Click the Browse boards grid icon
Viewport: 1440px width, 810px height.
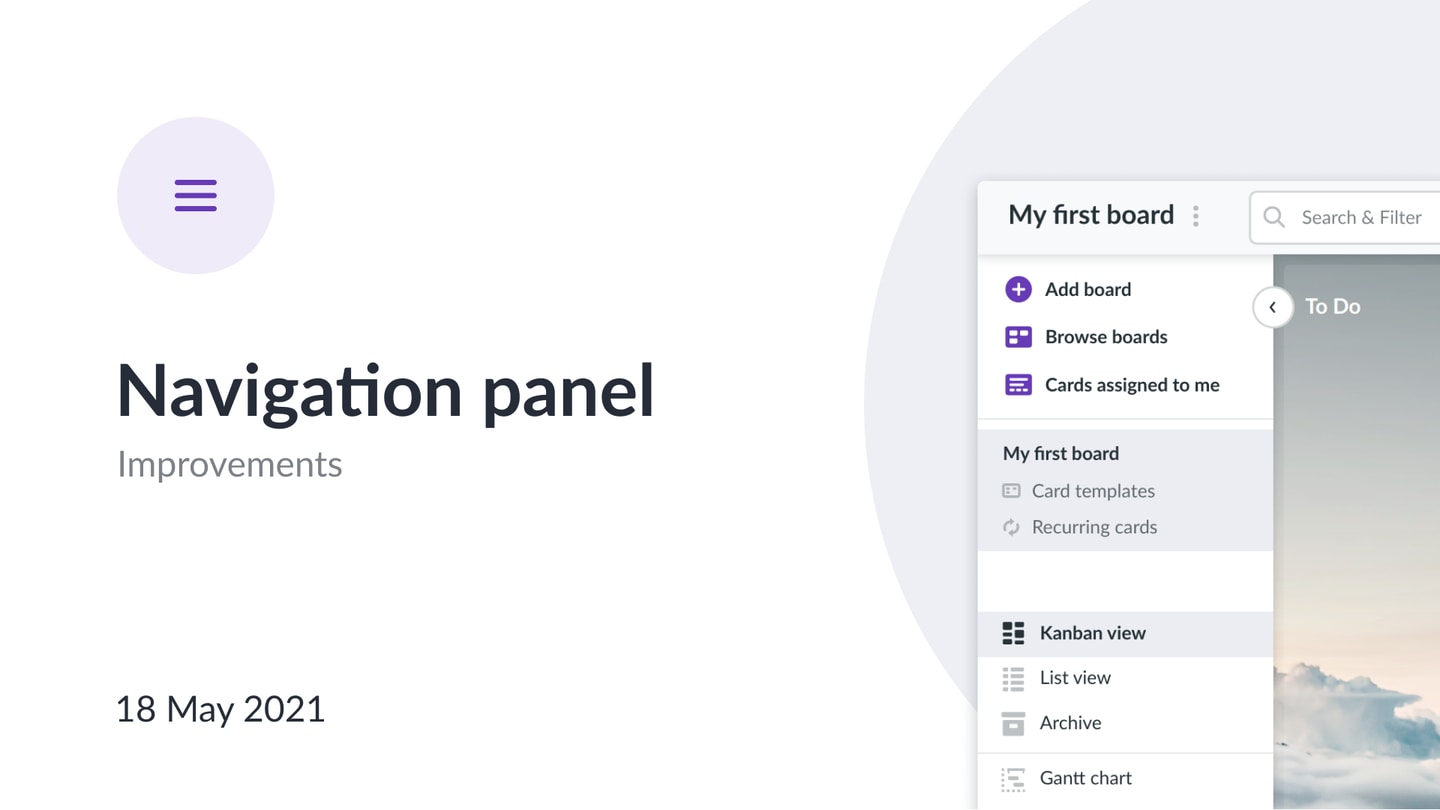pos(1018,337)
